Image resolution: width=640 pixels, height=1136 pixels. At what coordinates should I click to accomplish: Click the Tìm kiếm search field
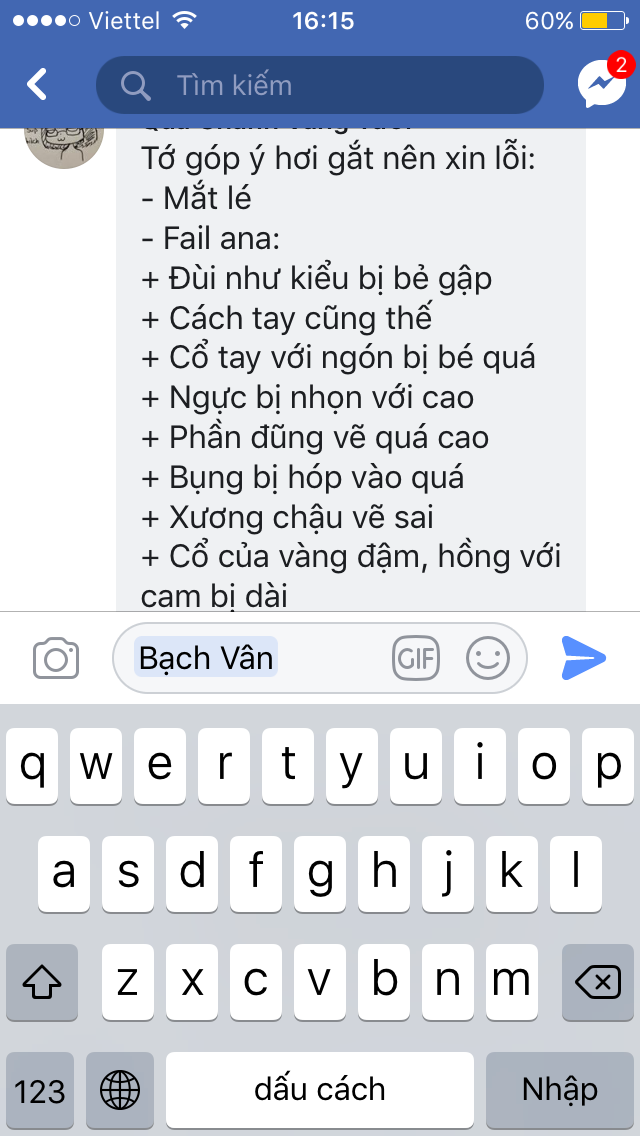[320, 85]
